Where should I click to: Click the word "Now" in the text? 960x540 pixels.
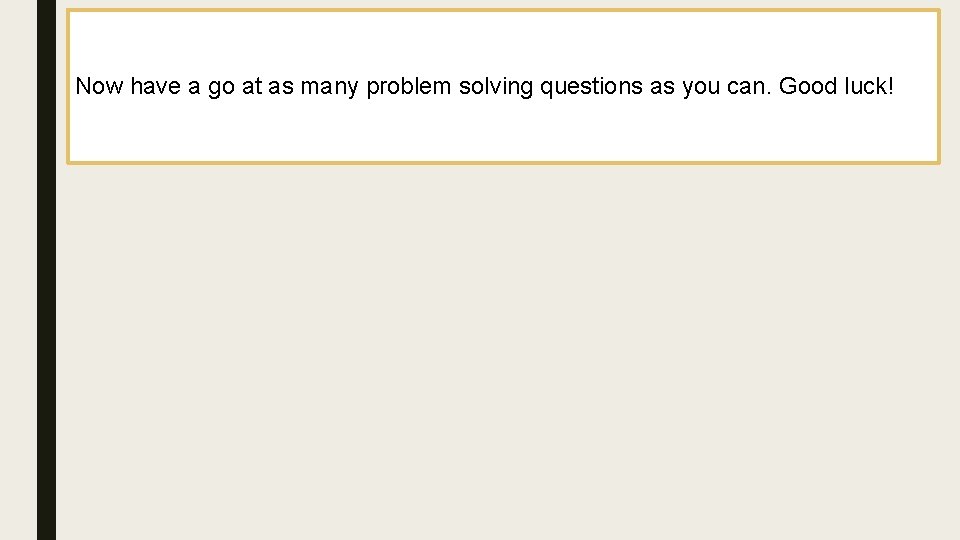click(99, 87)
